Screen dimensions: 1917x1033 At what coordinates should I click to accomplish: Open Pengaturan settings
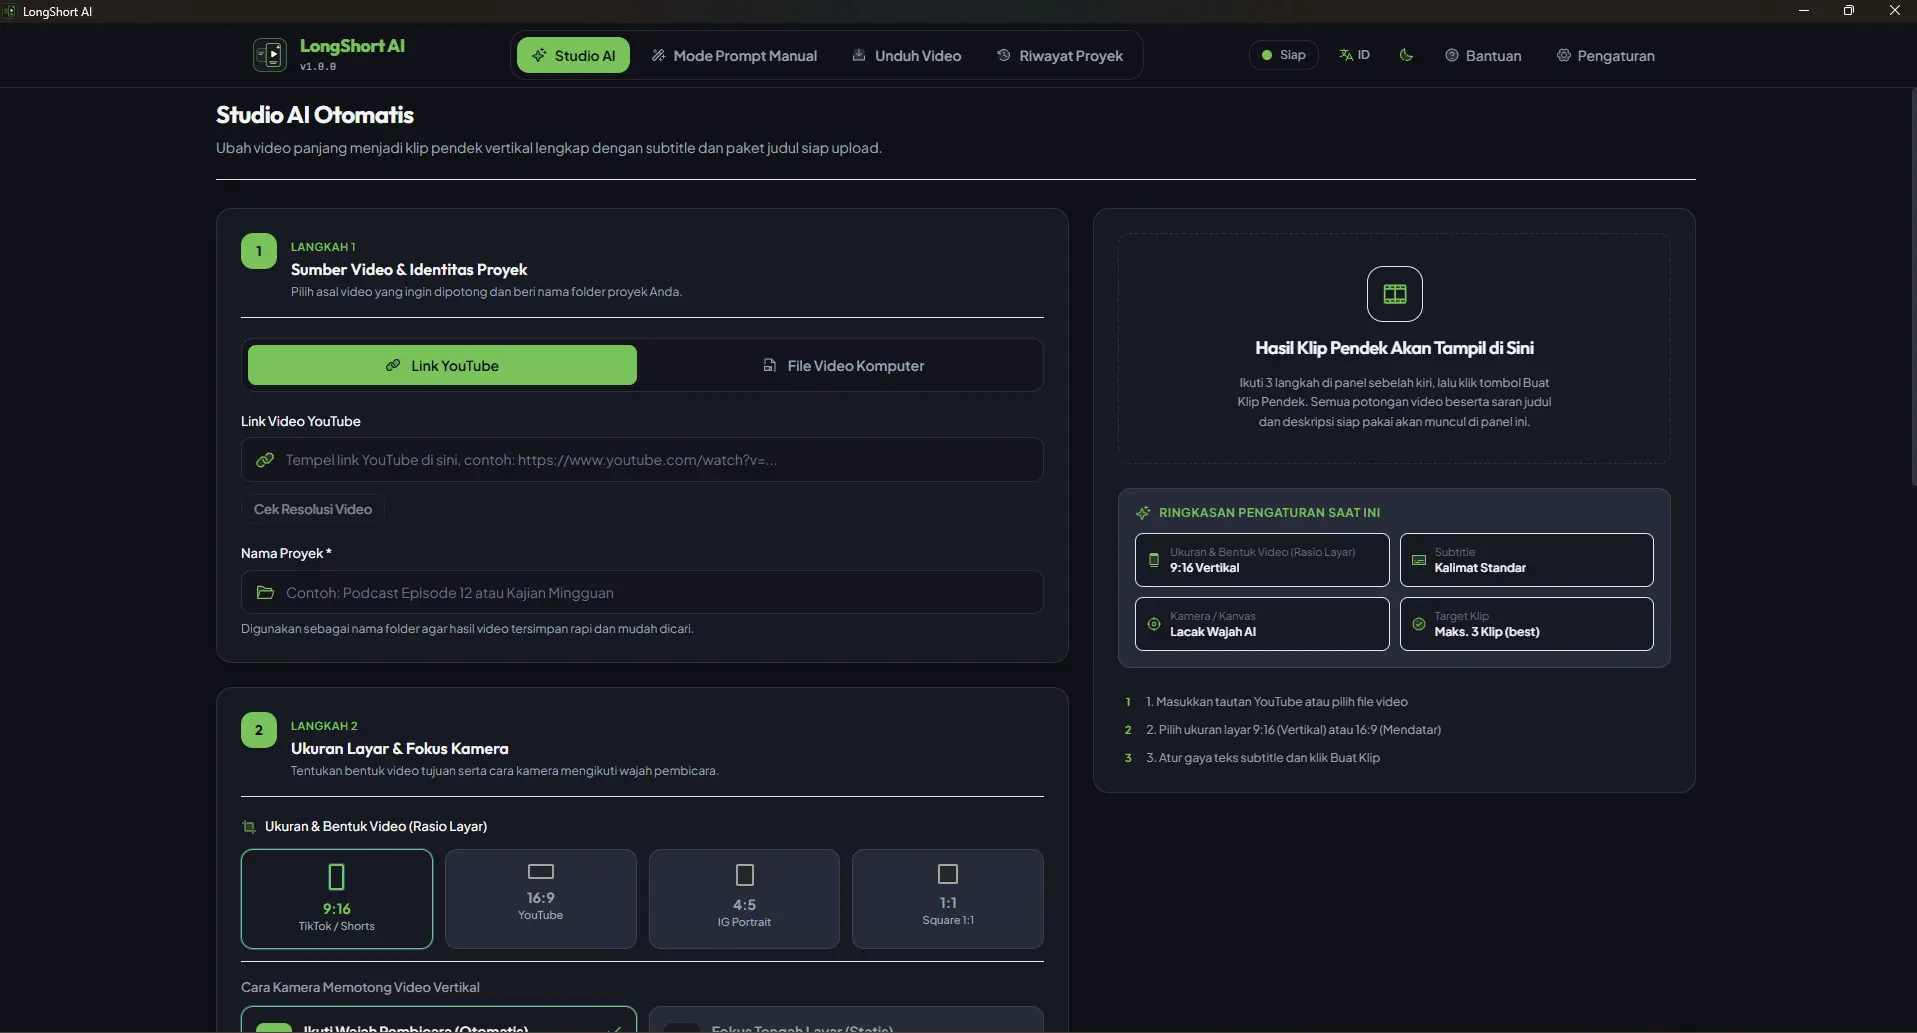tap(1605, 55)
